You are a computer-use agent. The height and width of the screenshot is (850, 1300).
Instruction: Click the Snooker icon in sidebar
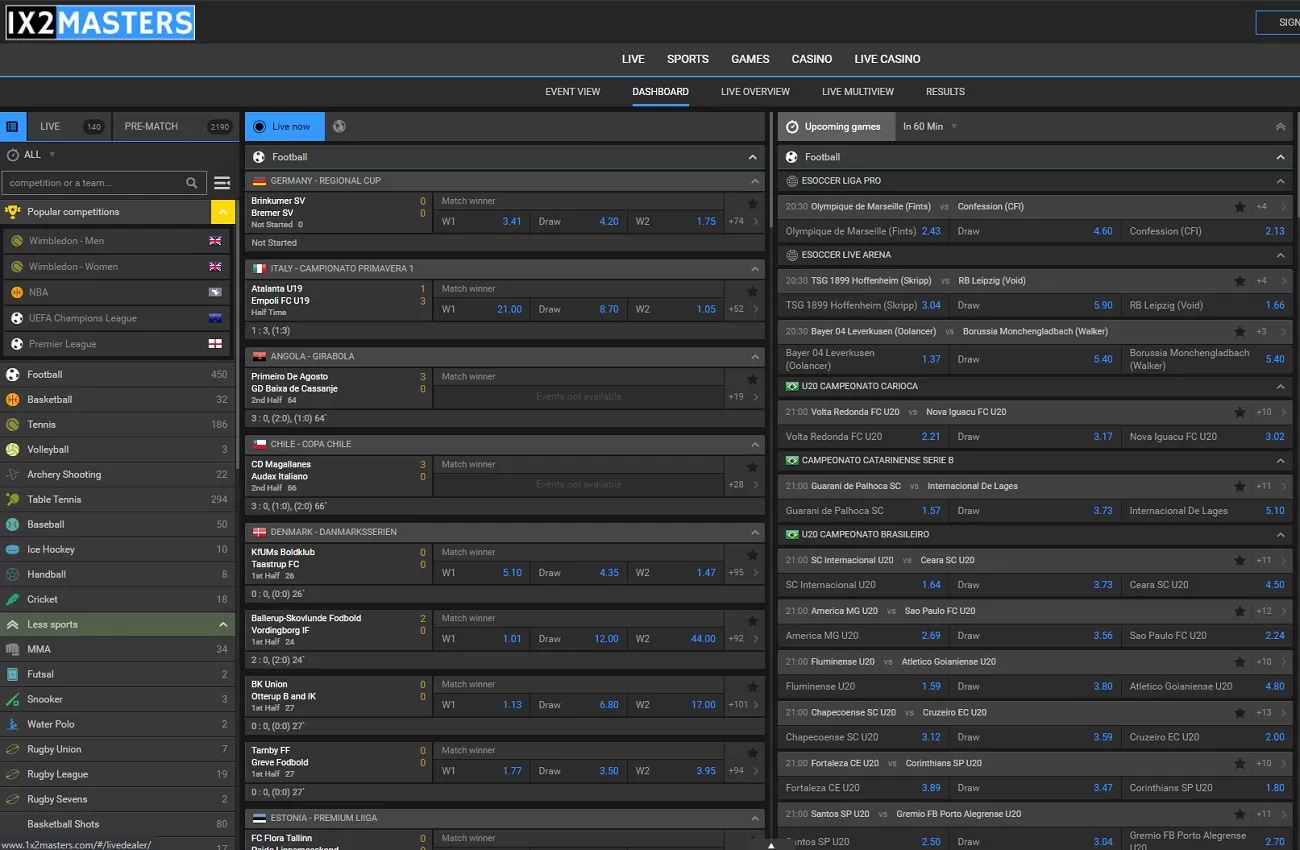pos(13,700)
